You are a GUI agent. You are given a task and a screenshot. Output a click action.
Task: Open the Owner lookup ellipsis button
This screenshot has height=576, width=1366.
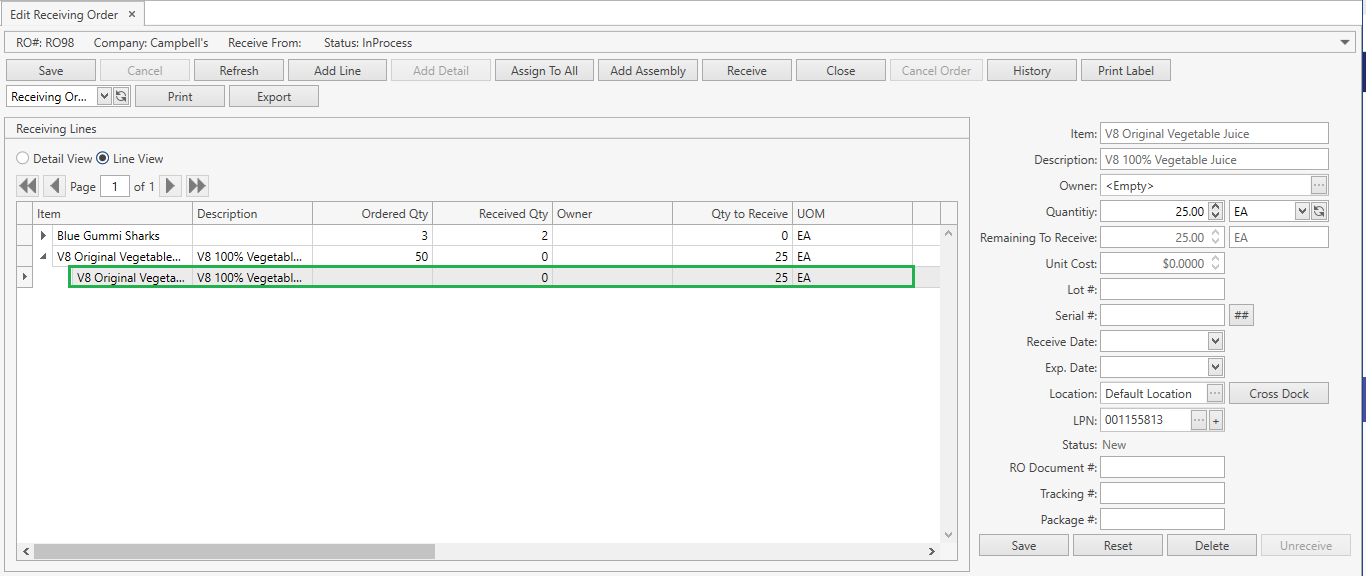click(x=1319, y=186)
